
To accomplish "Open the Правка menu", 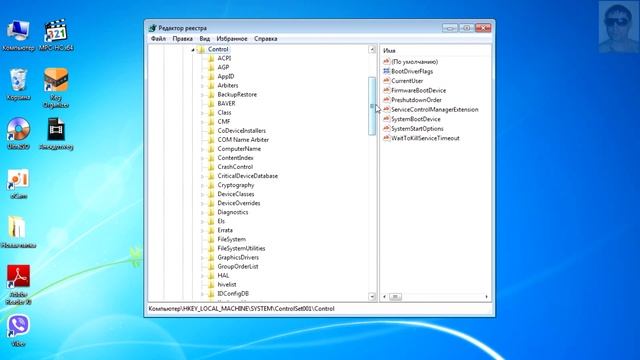I will point(182,38).
